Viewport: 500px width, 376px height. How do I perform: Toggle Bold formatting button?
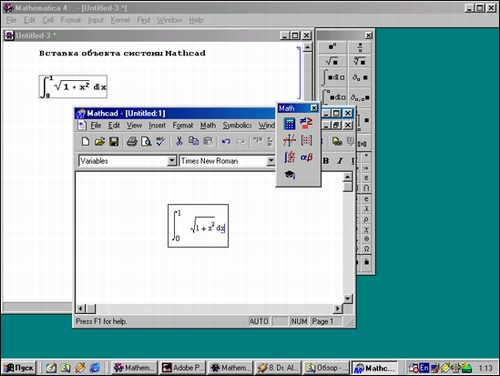pos(326,161)
